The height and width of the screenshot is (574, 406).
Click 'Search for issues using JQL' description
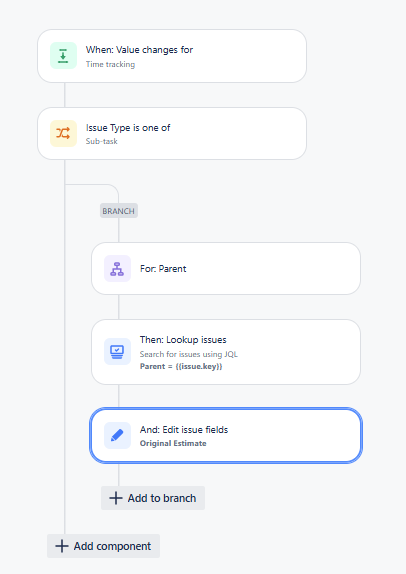point(189,354)
